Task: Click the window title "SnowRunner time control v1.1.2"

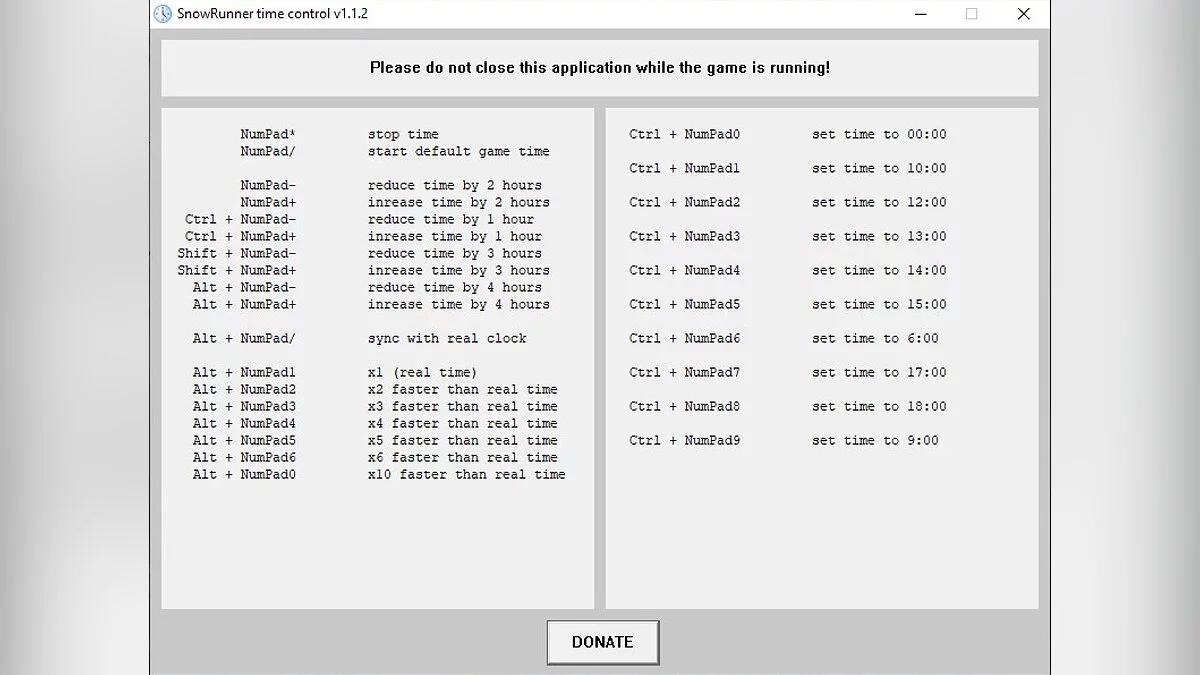Action: click(273, 14)
